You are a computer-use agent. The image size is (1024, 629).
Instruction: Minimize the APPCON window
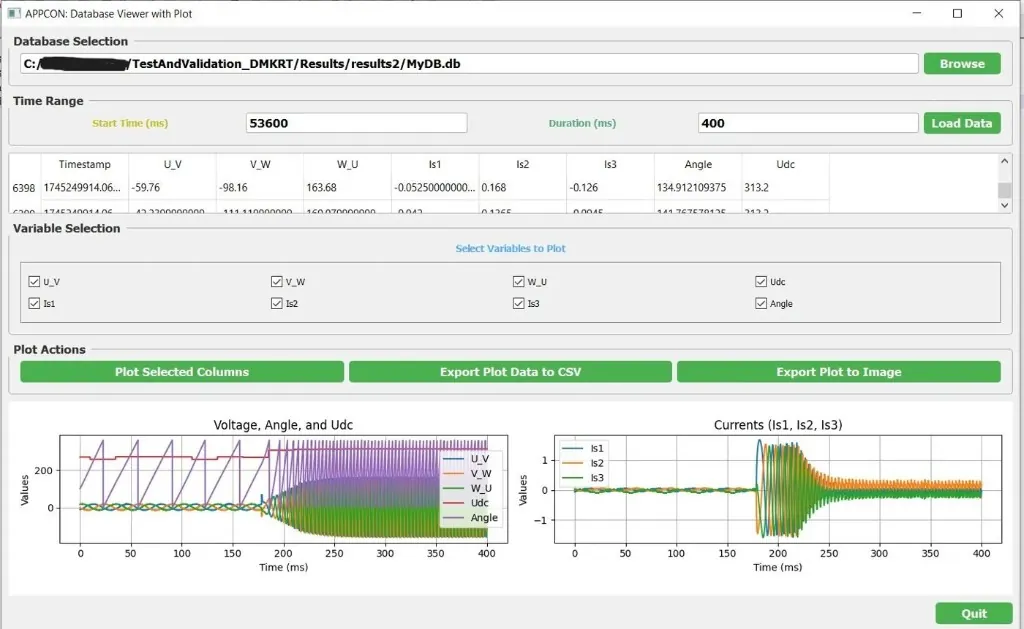point(917,13)
